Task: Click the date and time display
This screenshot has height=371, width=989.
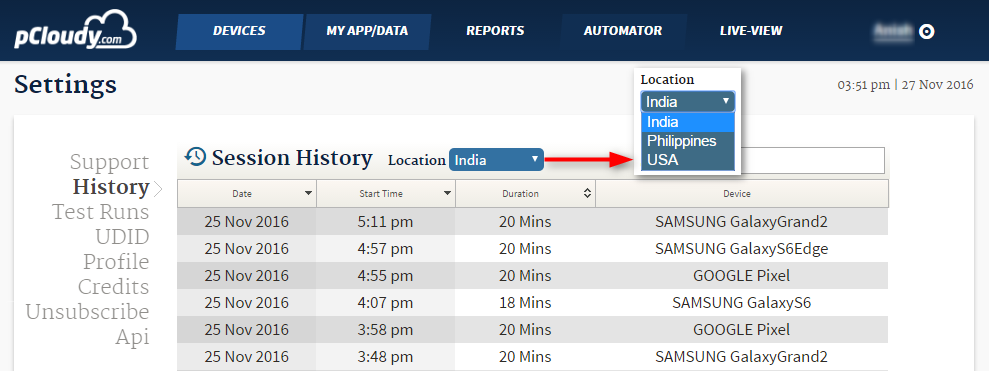Action: click(905, 85)
